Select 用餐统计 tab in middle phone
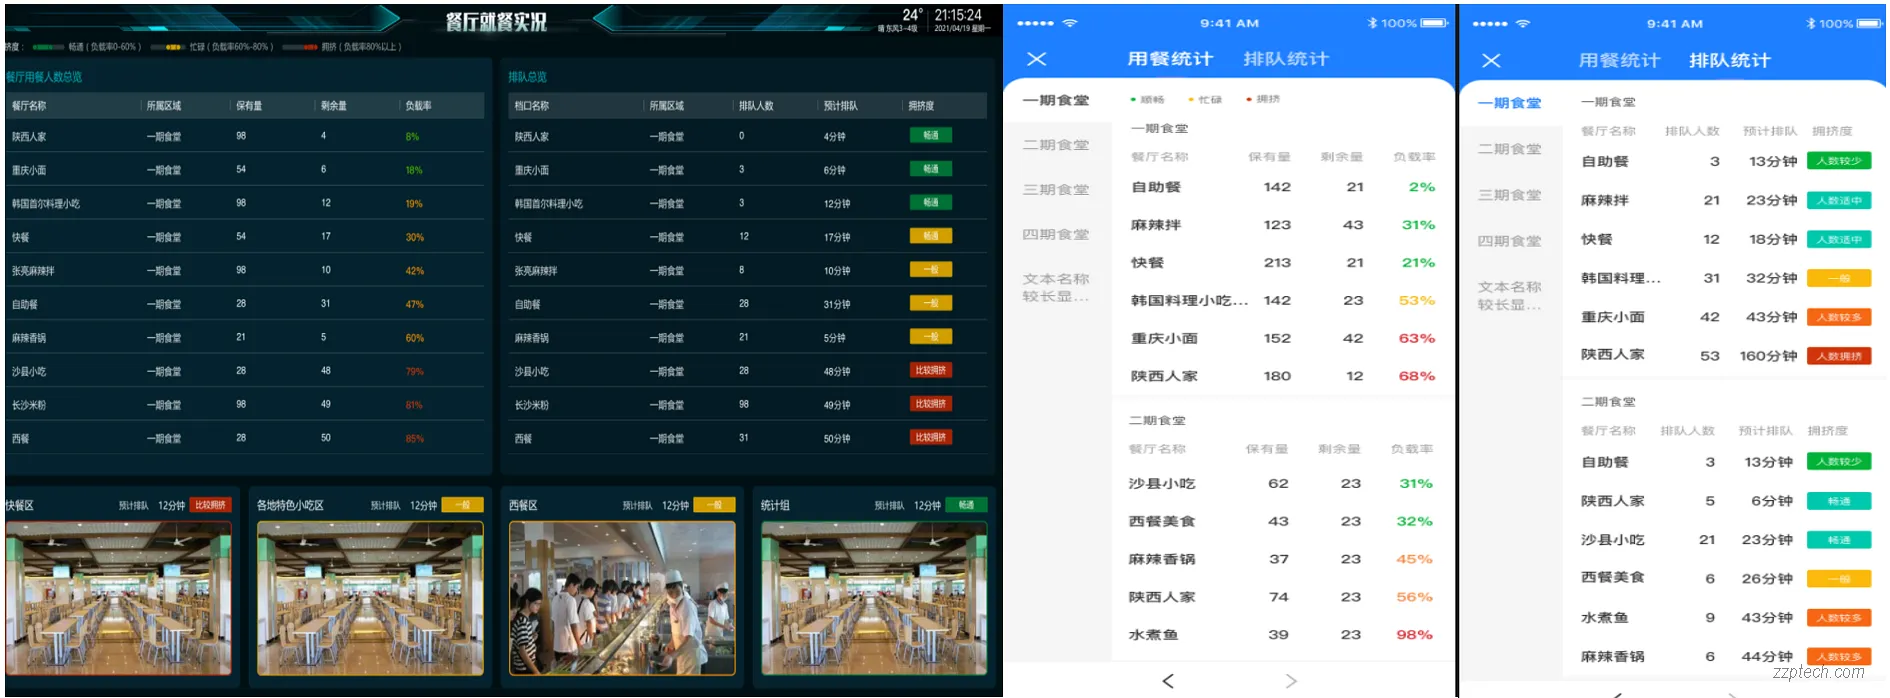 1170,59
